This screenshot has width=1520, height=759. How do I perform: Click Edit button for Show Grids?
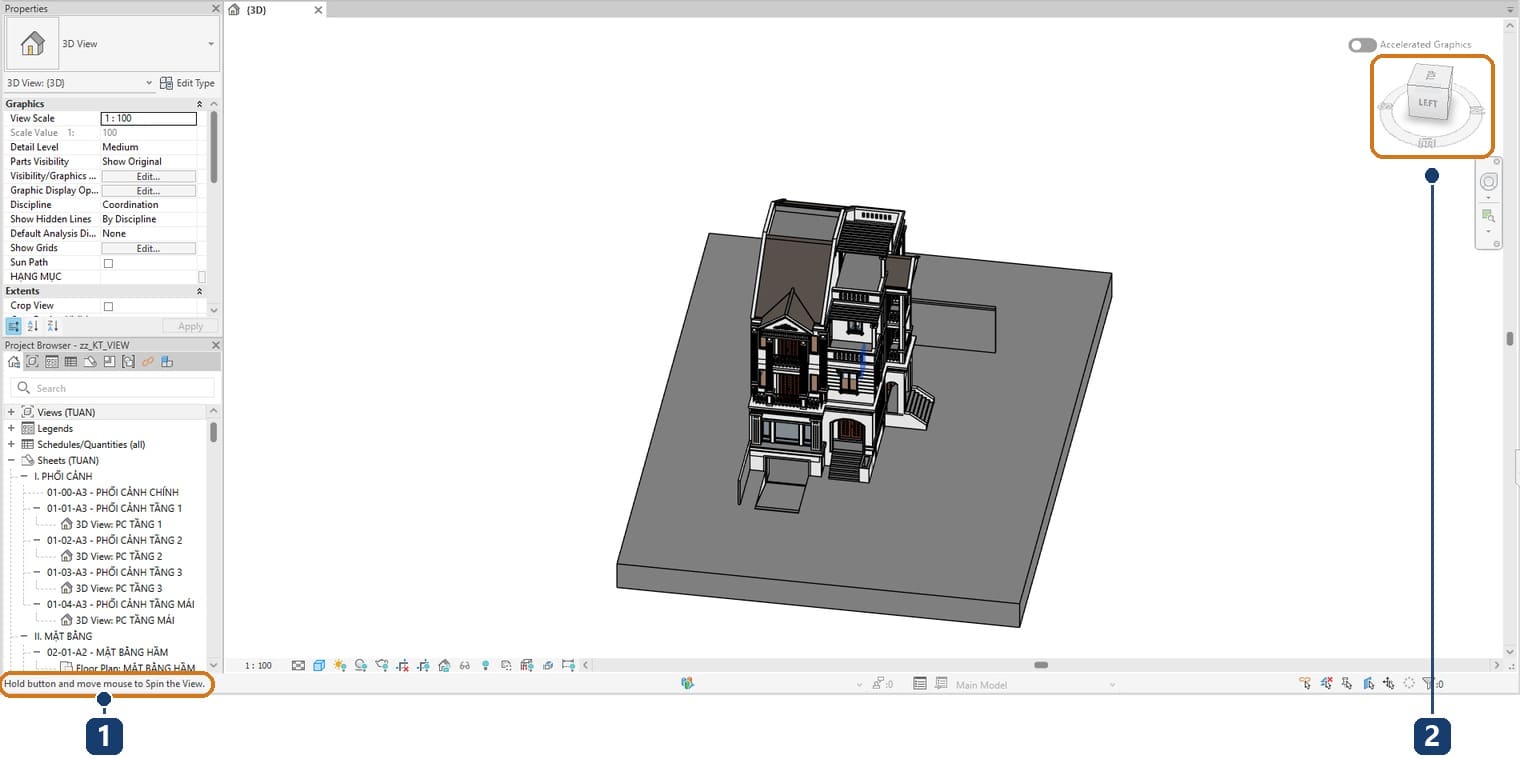[x=148, y=248]
